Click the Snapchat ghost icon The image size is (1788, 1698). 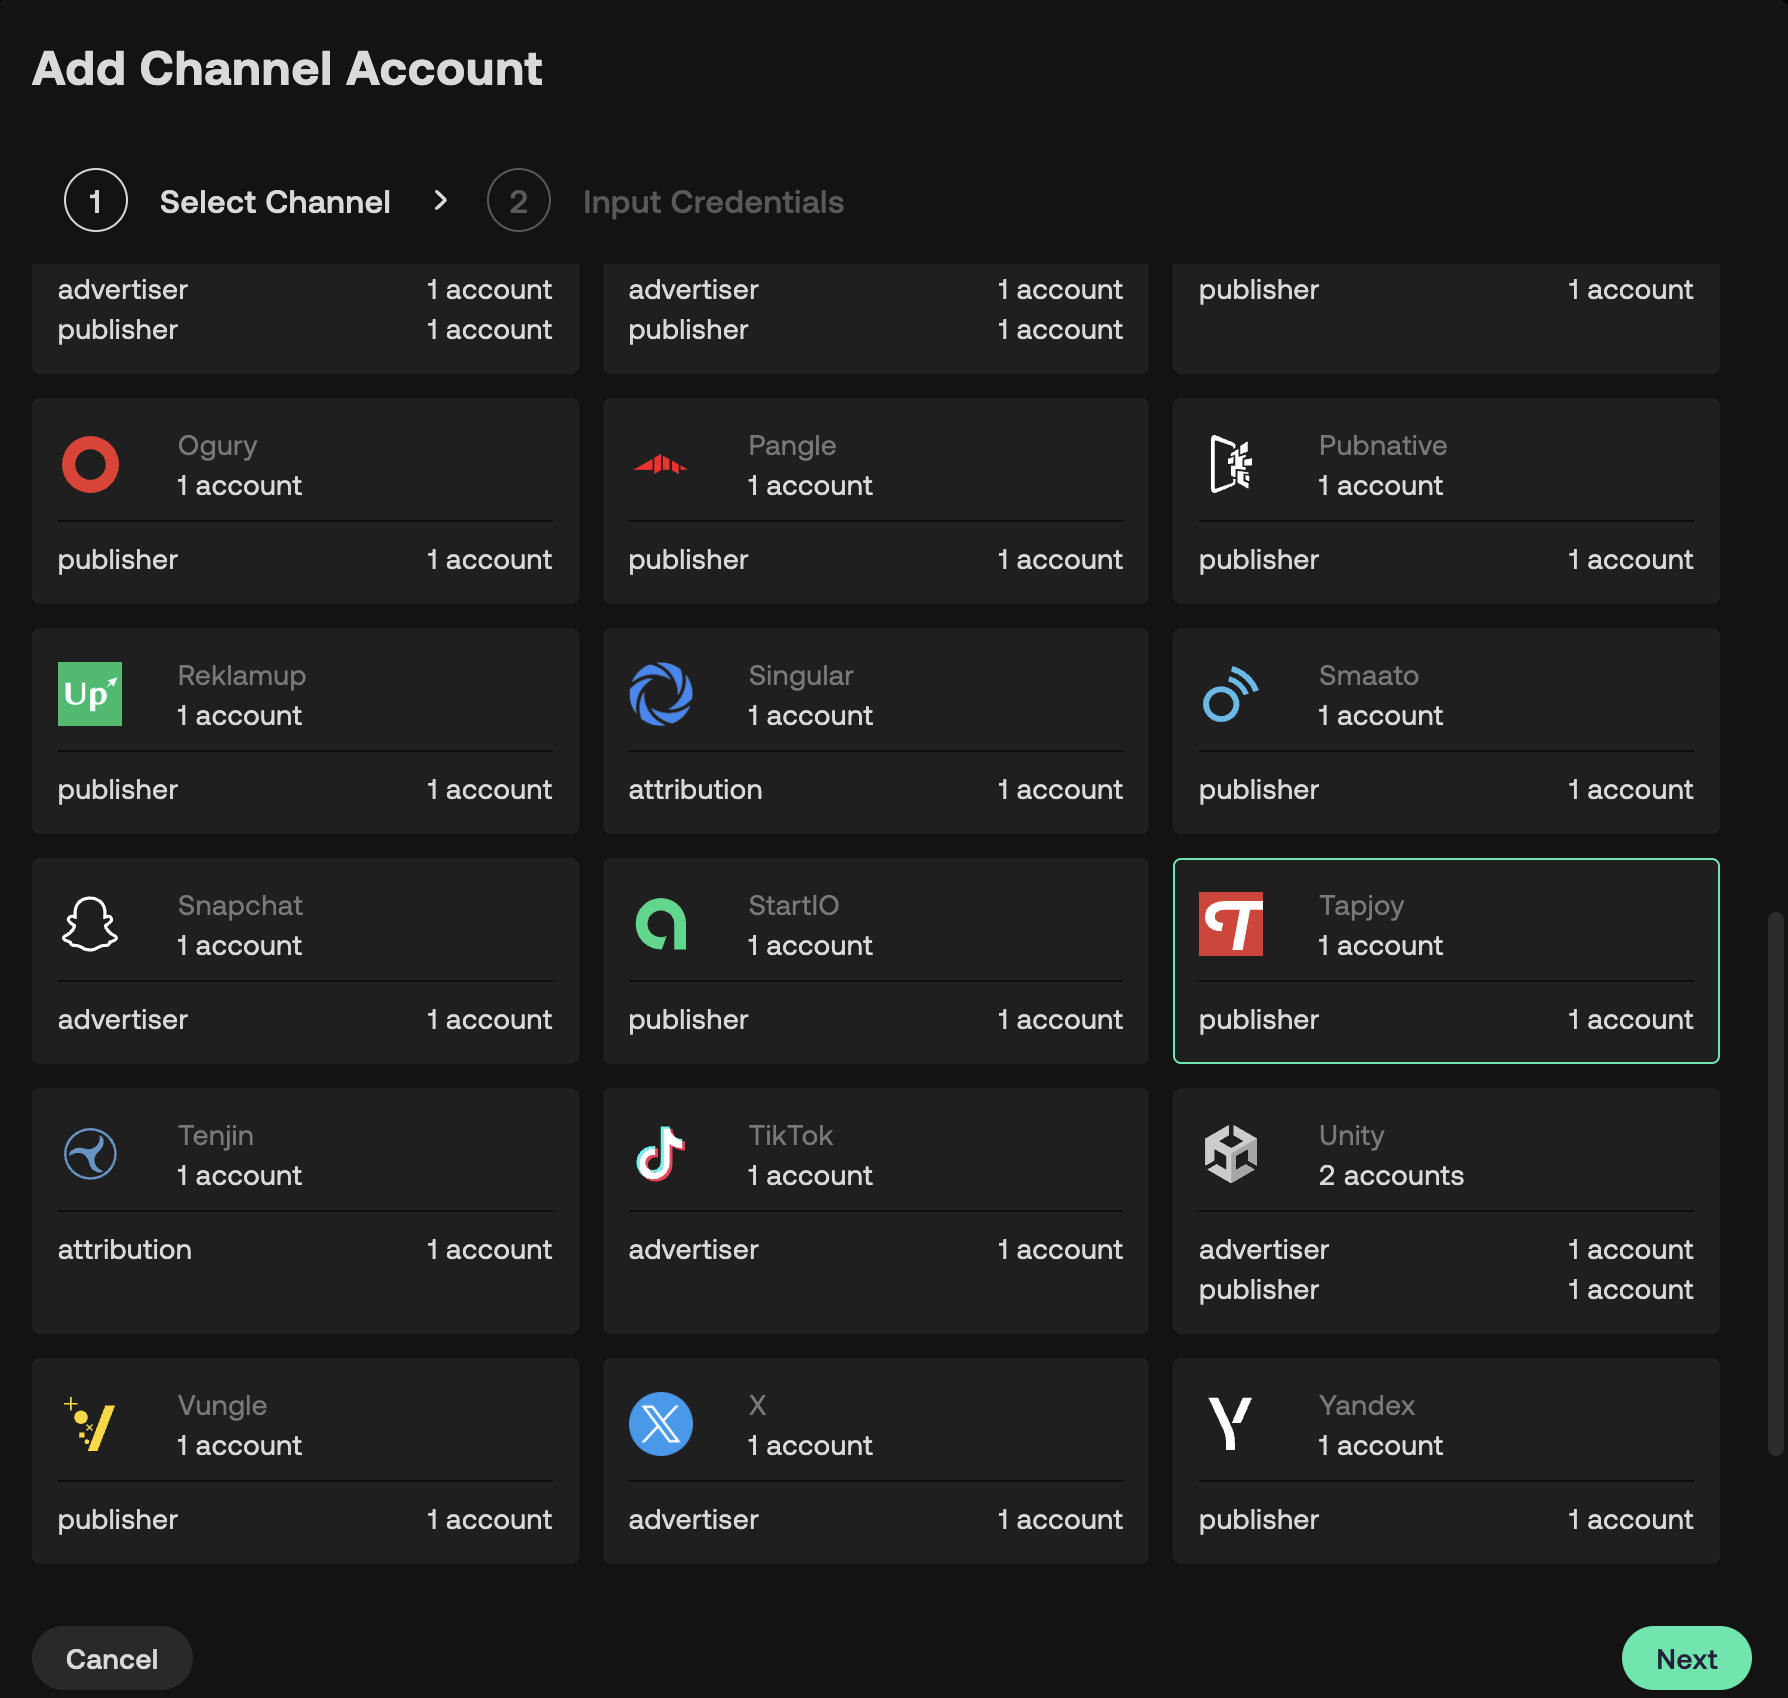(90, 924)
